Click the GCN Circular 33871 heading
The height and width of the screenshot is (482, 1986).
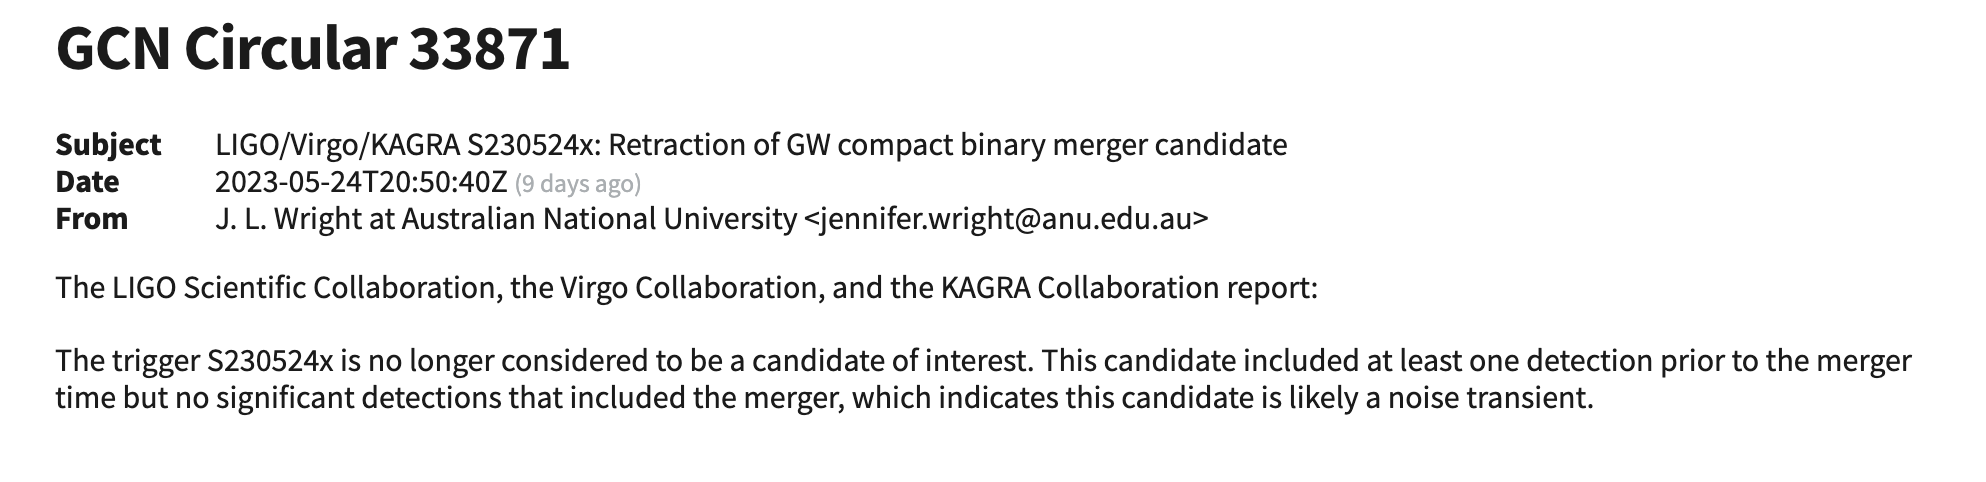tap(313, 48)
